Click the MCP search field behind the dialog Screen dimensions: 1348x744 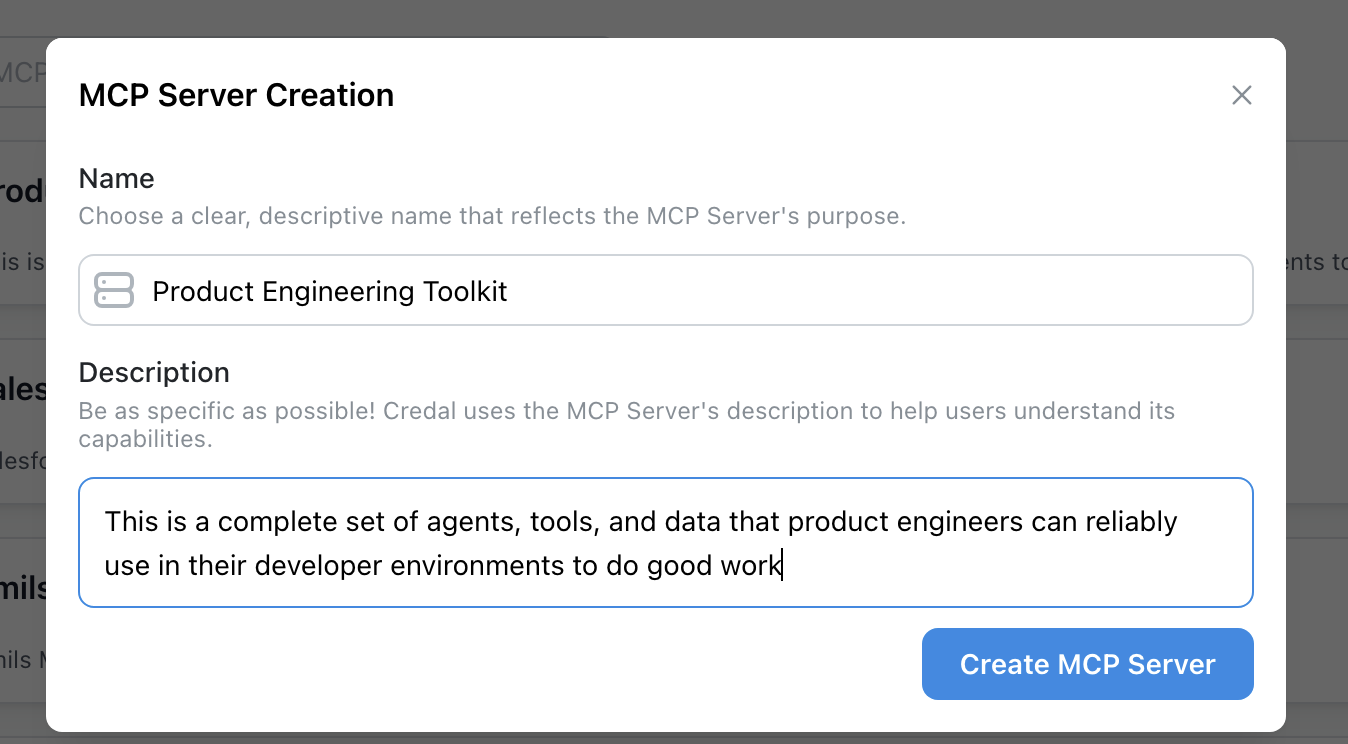pos(22,72)
